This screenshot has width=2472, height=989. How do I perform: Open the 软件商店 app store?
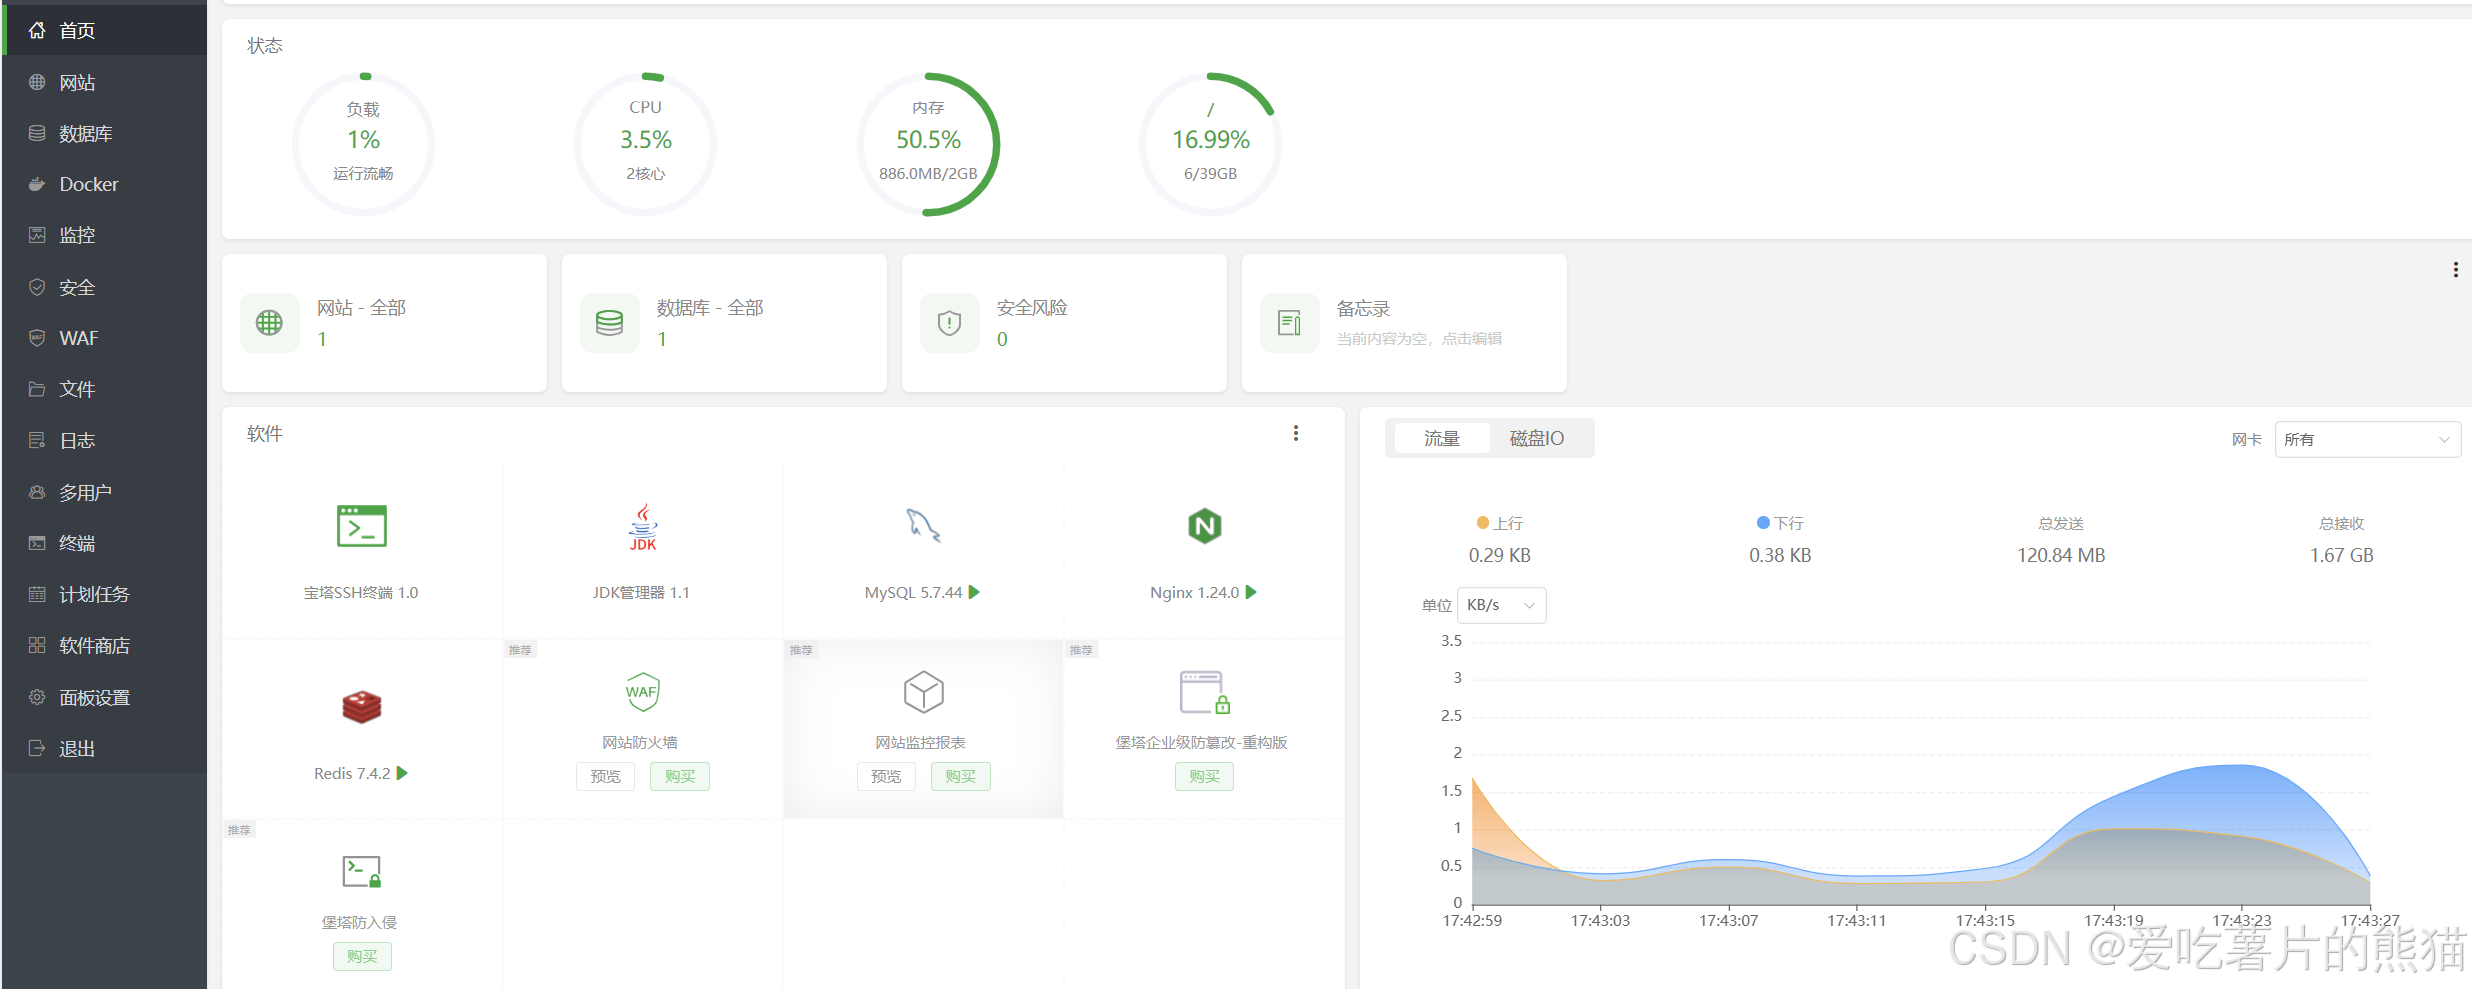(94, 645)
